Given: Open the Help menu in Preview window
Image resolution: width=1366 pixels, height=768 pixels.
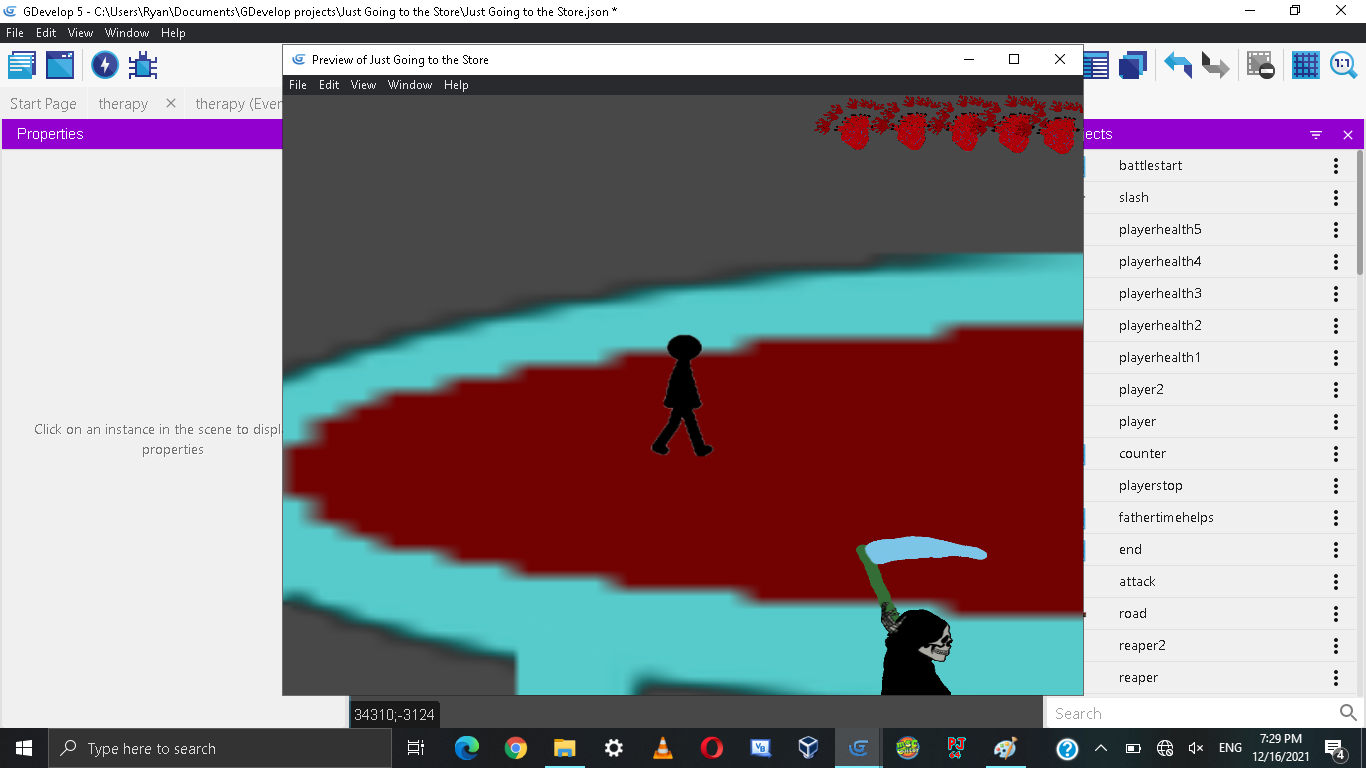Looking at the screenshot, I should pos(456,85).
